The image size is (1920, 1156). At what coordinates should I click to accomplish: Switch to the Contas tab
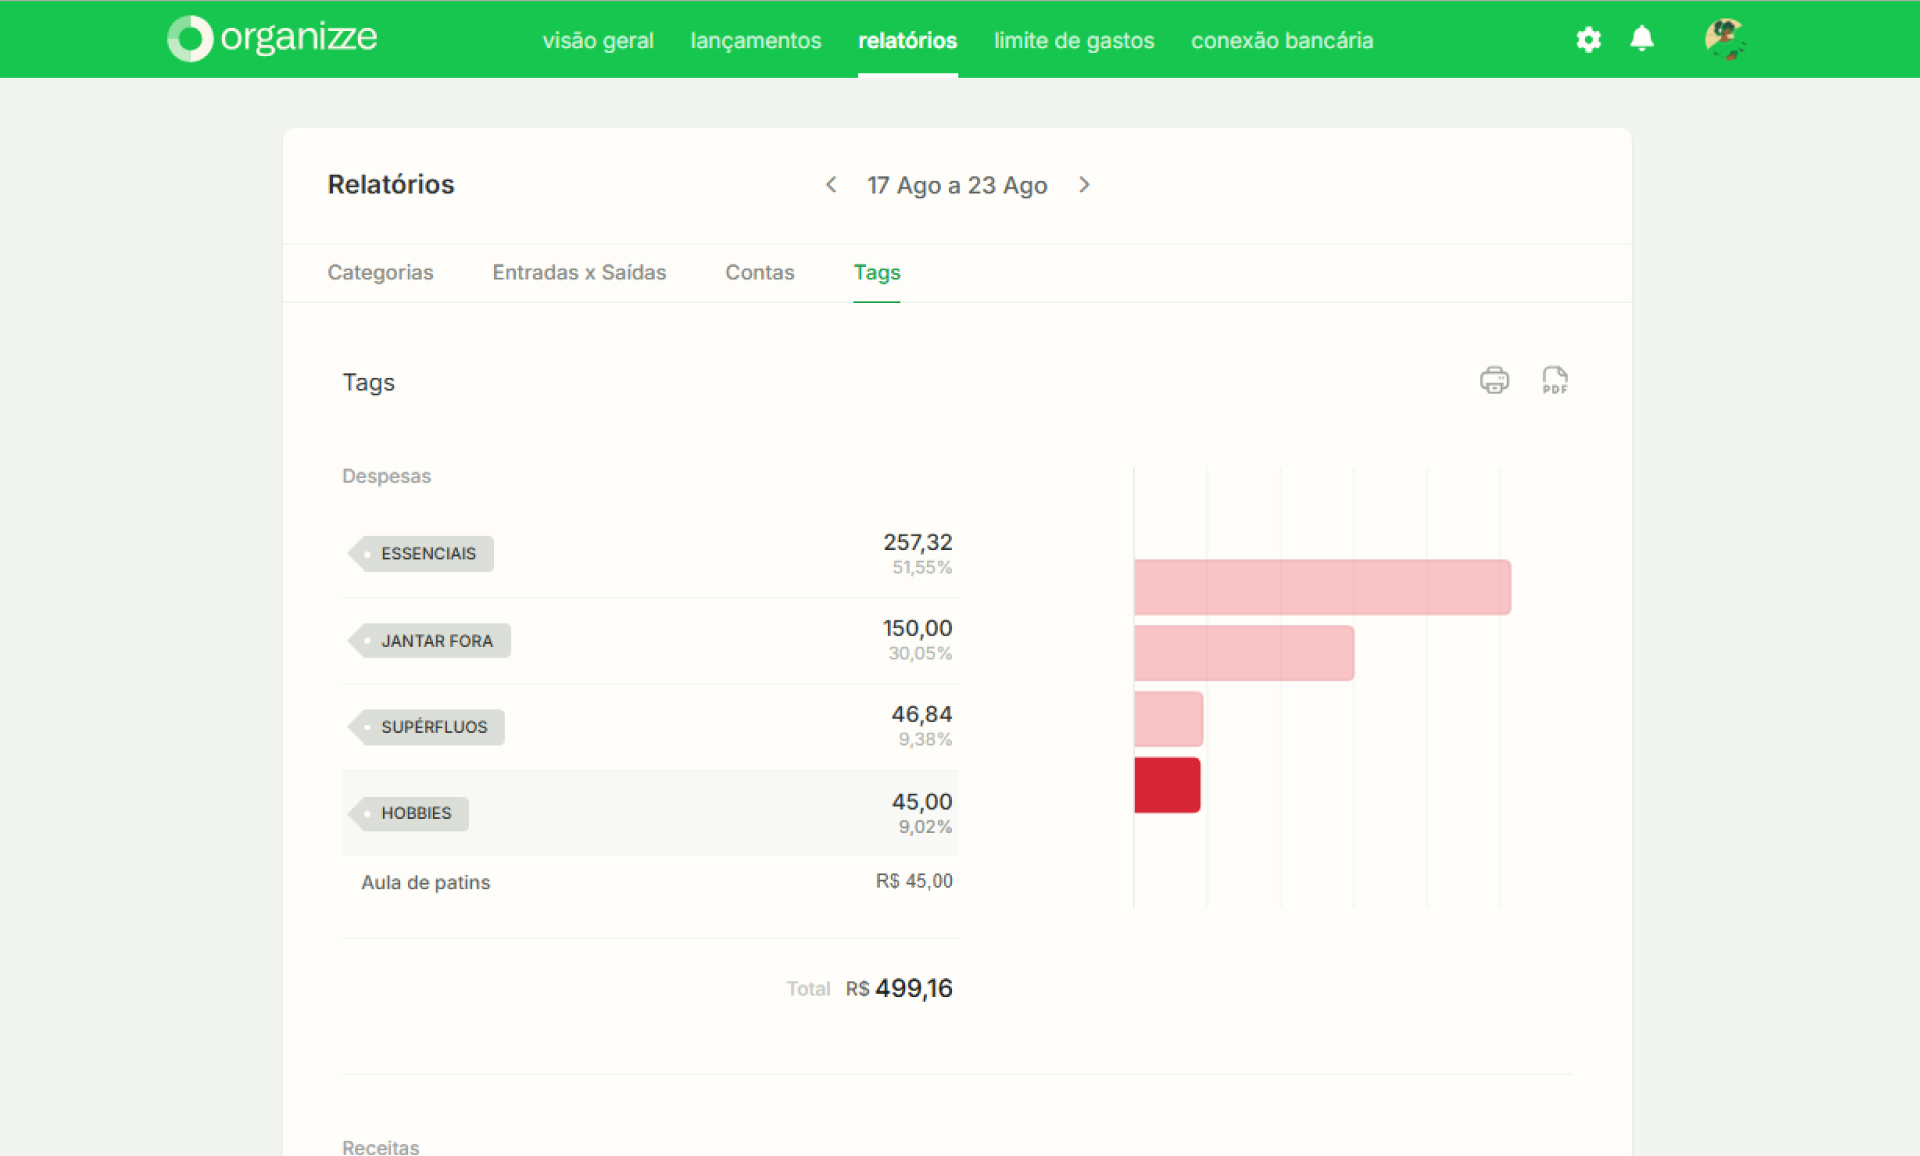pos(760,272)
